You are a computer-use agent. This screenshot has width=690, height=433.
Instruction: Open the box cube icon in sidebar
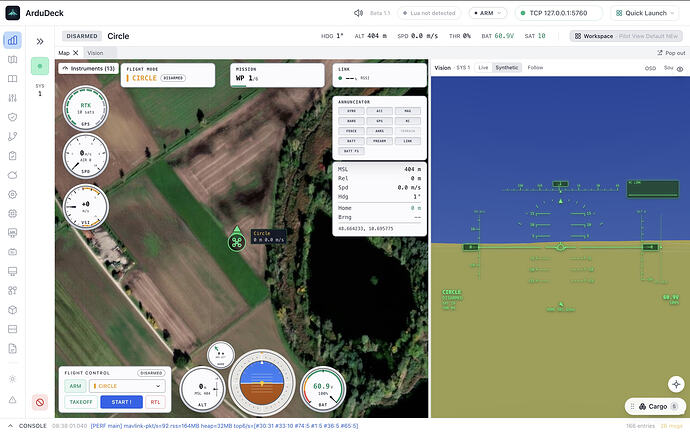click(12, 310)
